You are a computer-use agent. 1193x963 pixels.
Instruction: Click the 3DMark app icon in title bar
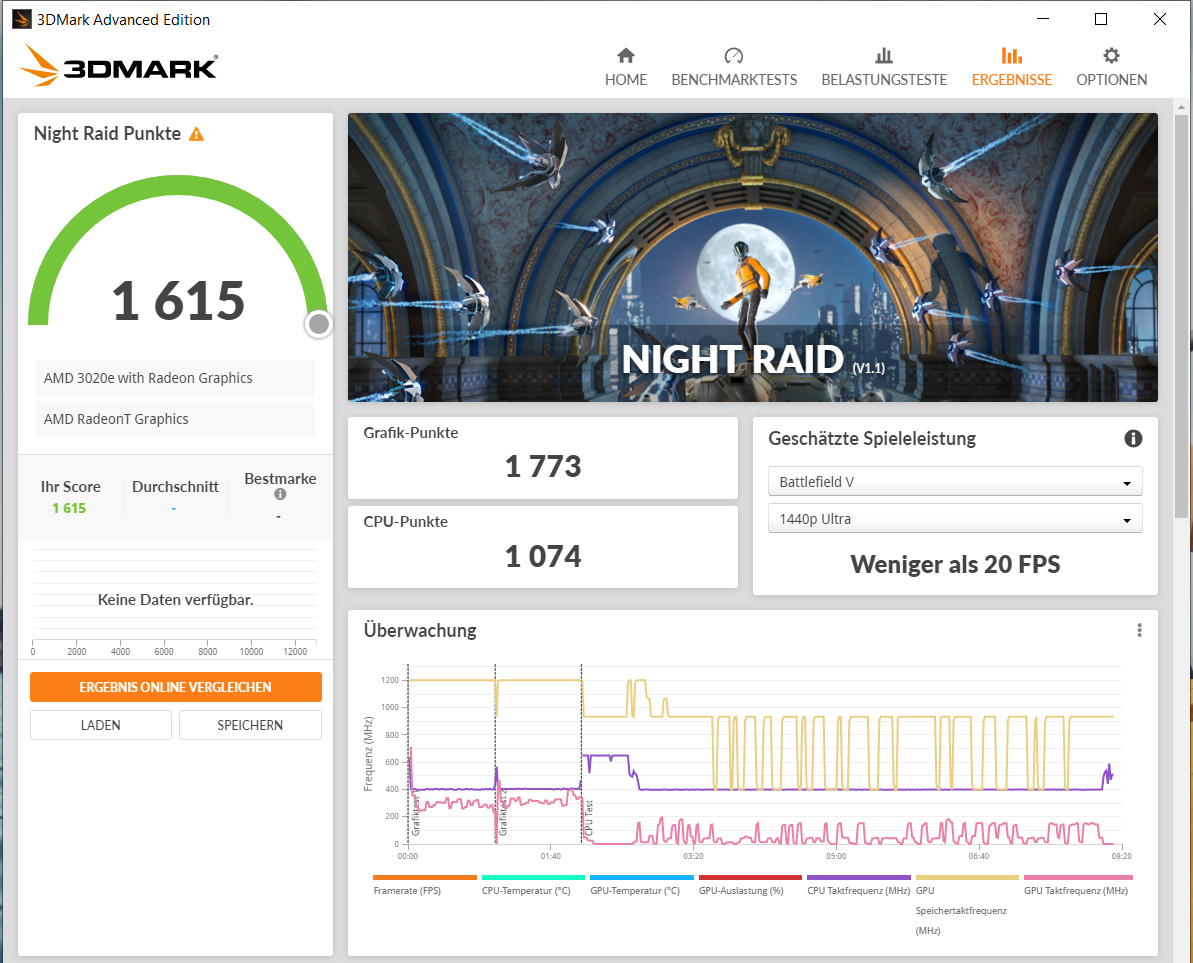pyautogui.click(x=22, y=19)
